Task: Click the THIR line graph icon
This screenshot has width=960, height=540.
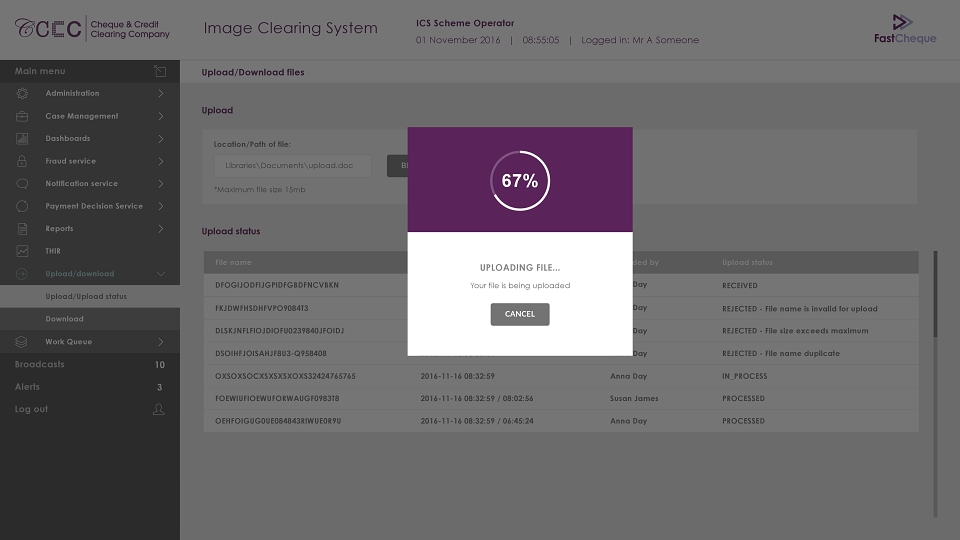Action: [x=22, y=251]
